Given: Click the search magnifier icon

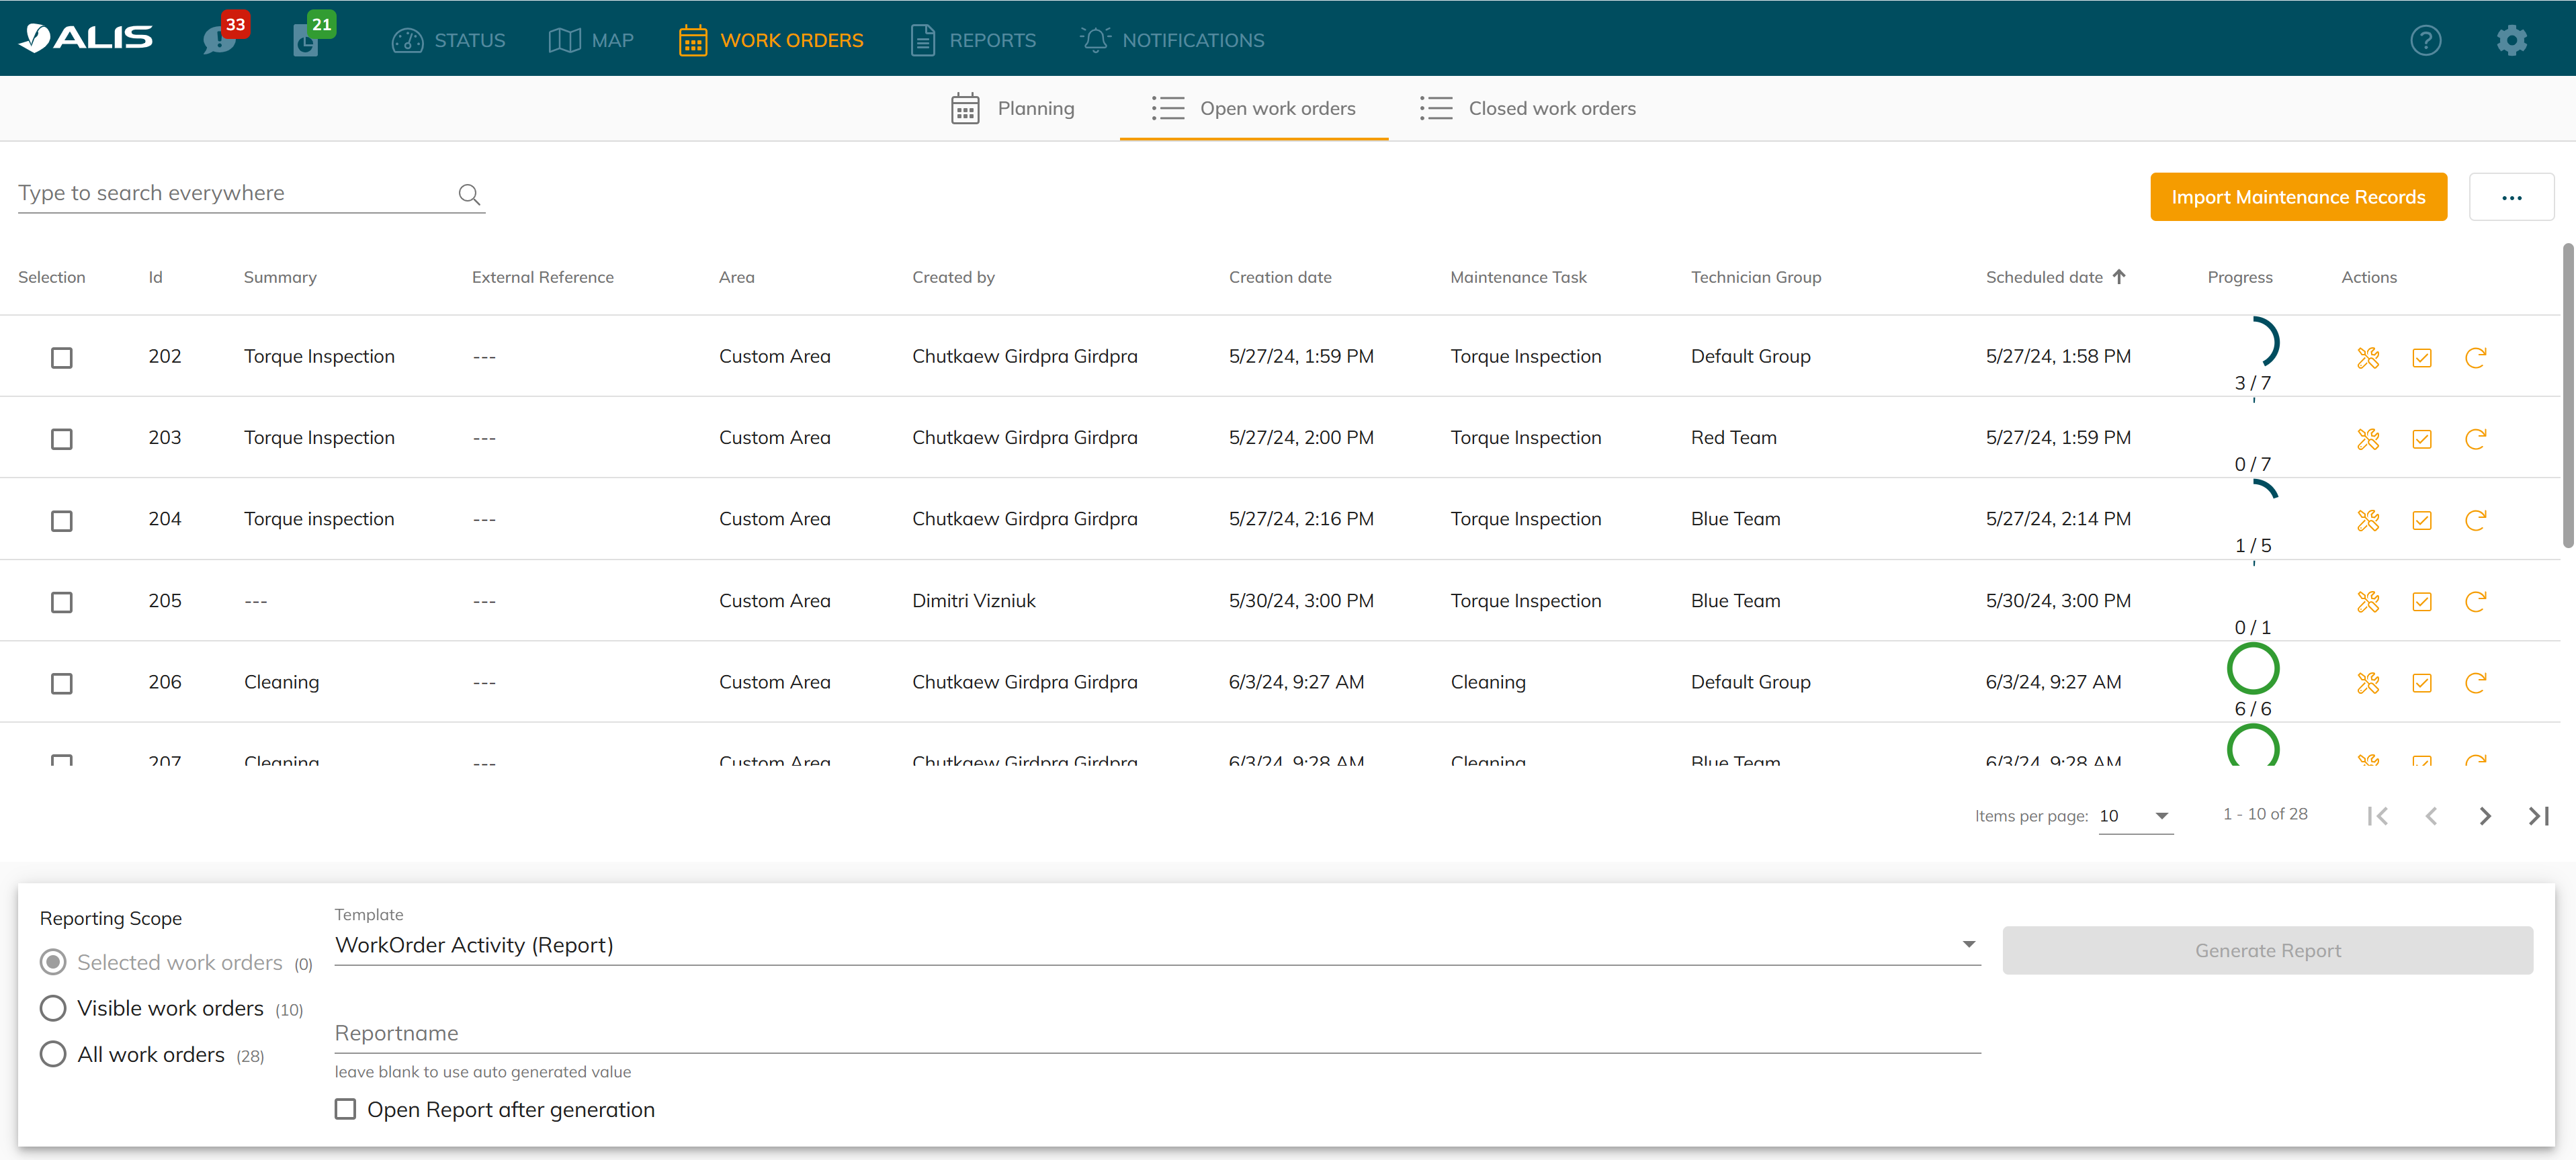Looking at the screenshot, I should coord(469,194).
